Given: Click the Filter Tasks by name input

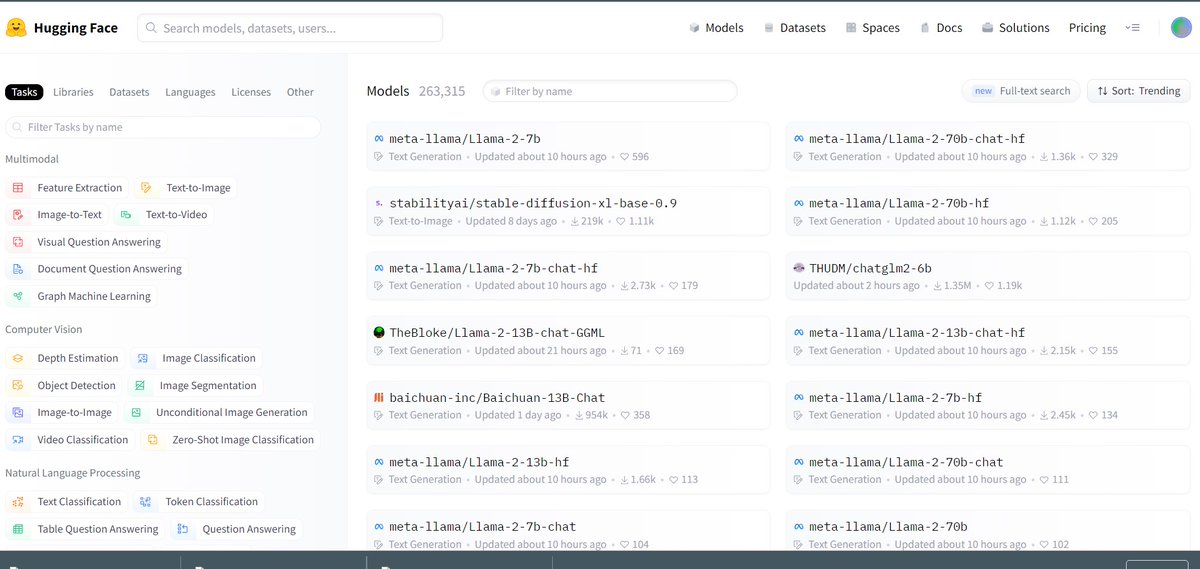Looking at the screenshot, I should [163, 127].
